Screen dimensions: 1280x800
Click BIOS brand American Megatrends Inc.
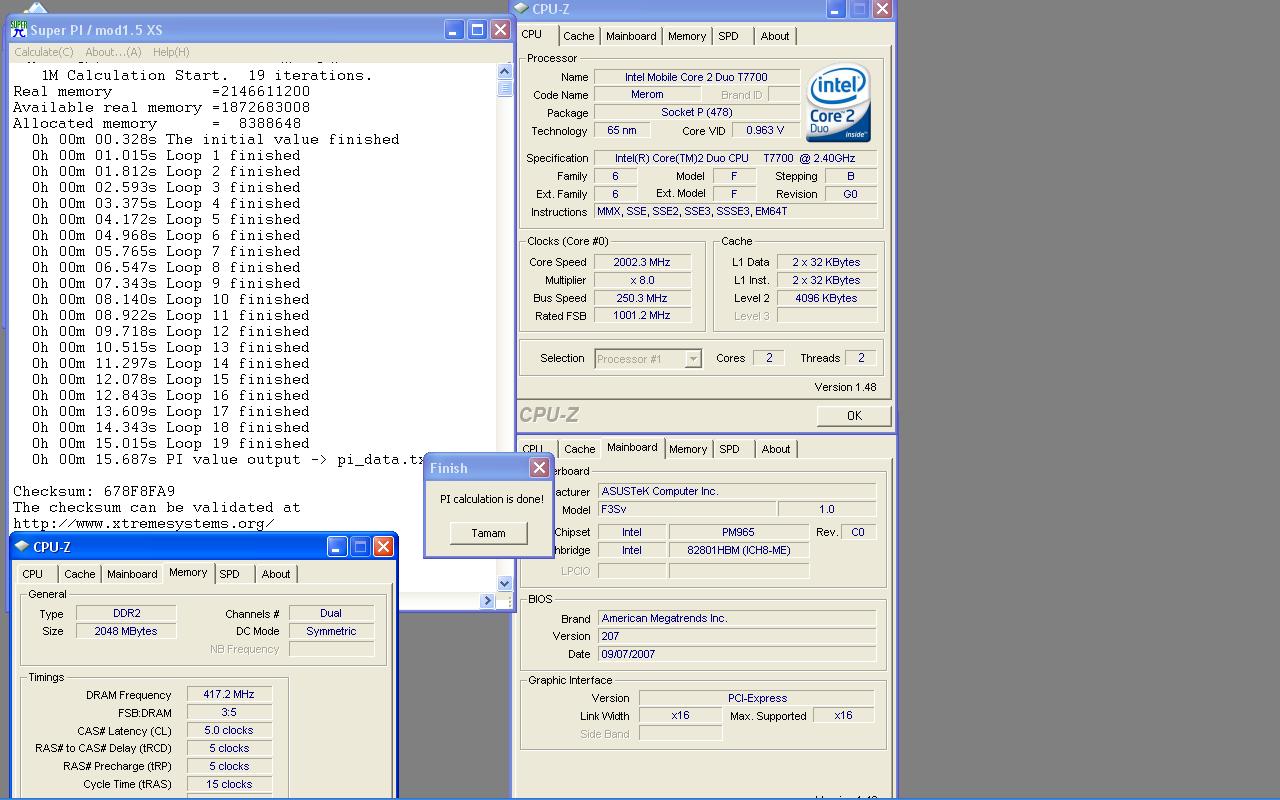(737, 618)
